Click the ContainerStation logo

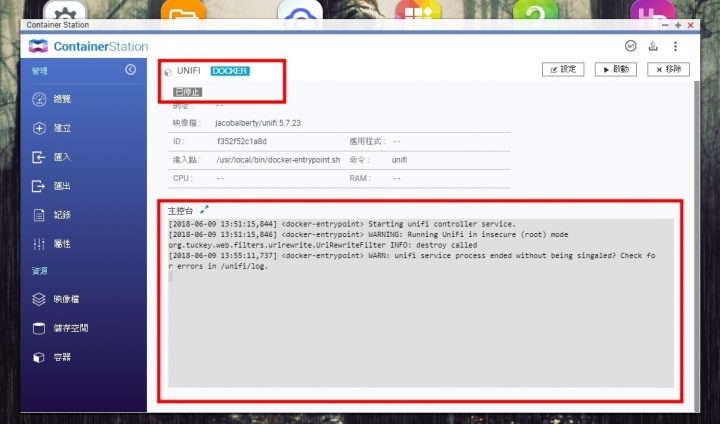pyautogui.click(x=88, y=46)
